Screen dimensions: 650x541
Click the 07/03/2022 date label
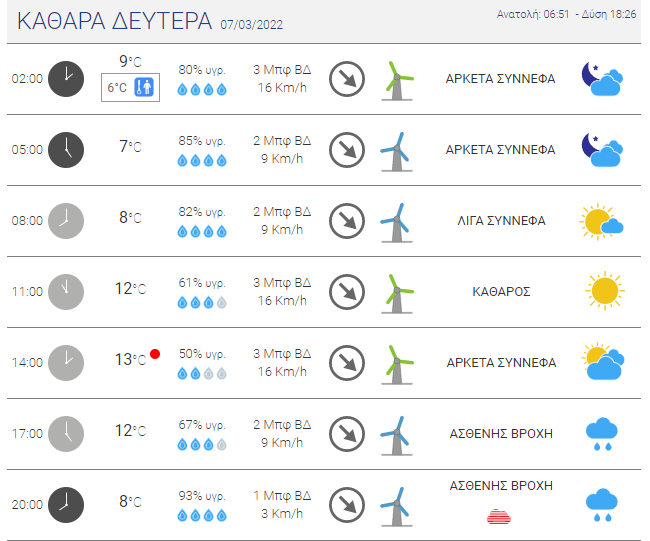pos(252,23)
